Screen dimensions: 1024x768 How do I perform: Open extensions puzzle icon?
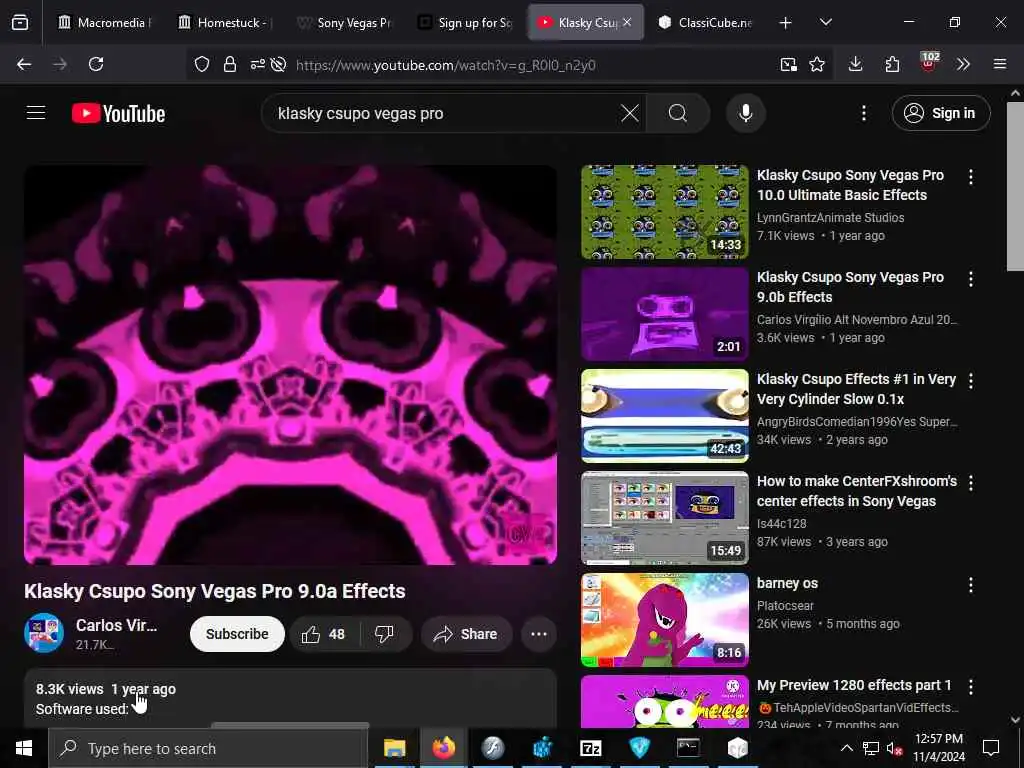(892, 64)
